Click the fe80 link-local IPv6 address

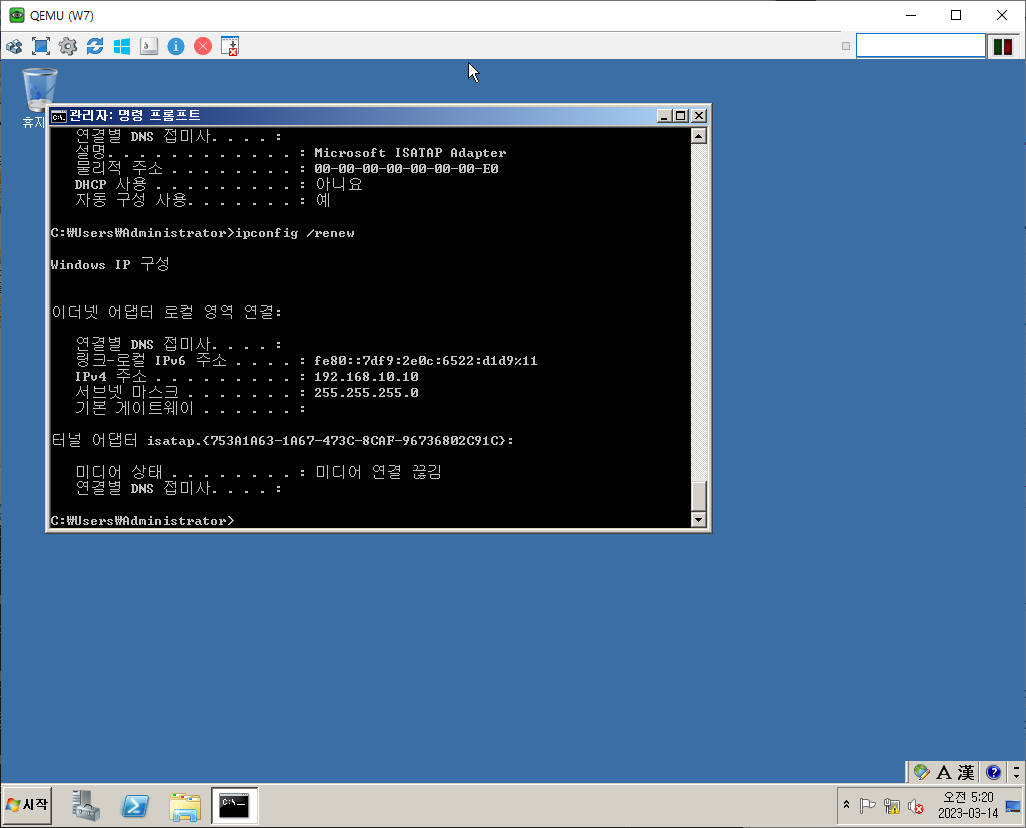click(425, 361)
